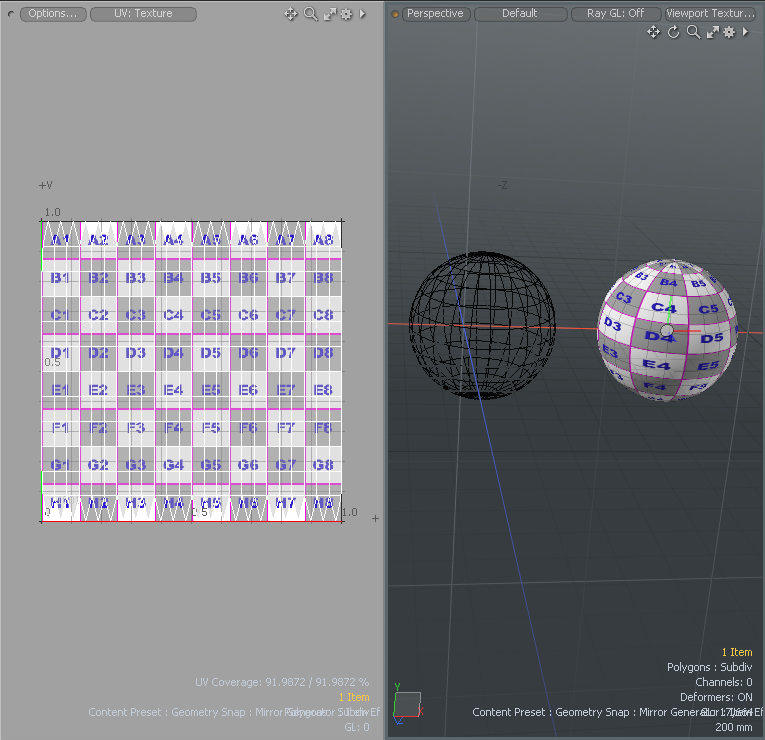Expand the Perspective viewport arrow menu

coord(745,32)
